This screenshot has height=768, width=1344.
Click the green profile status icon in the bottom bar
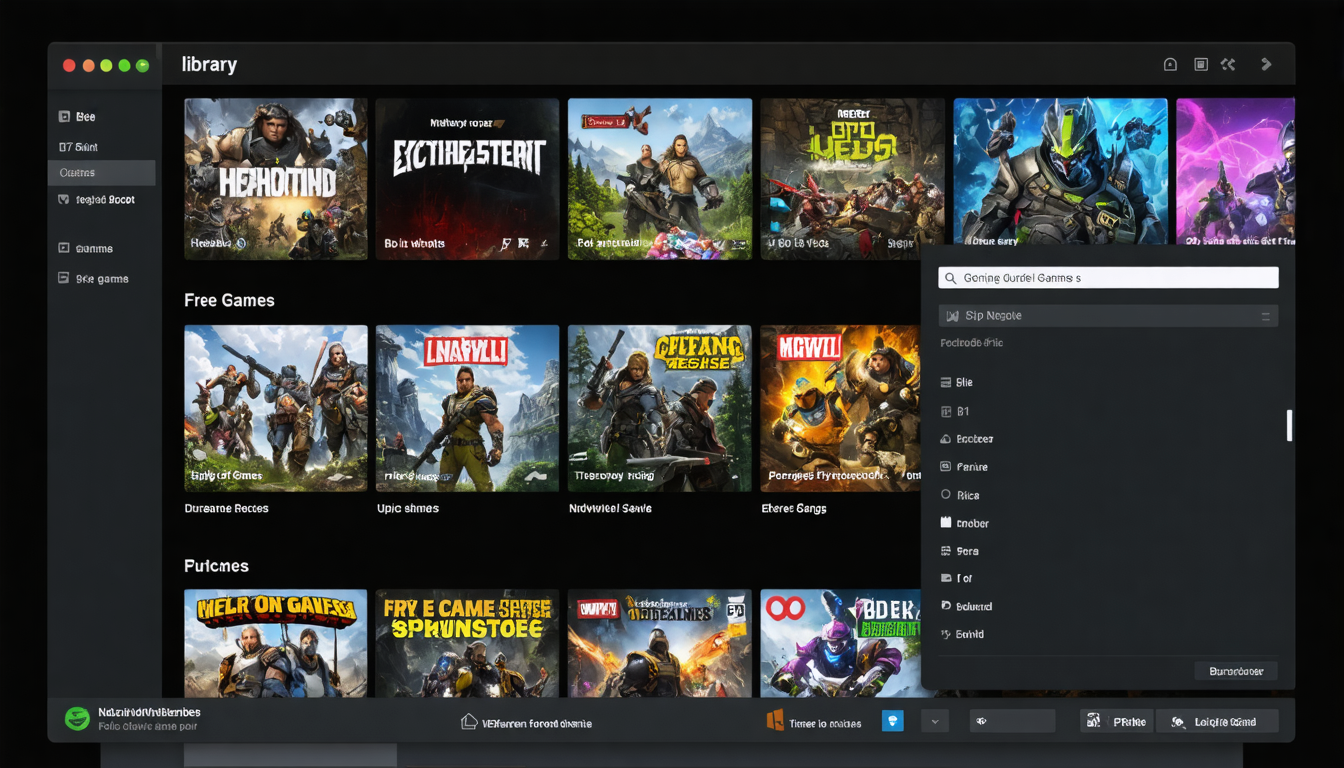click(x=77, y=719)
